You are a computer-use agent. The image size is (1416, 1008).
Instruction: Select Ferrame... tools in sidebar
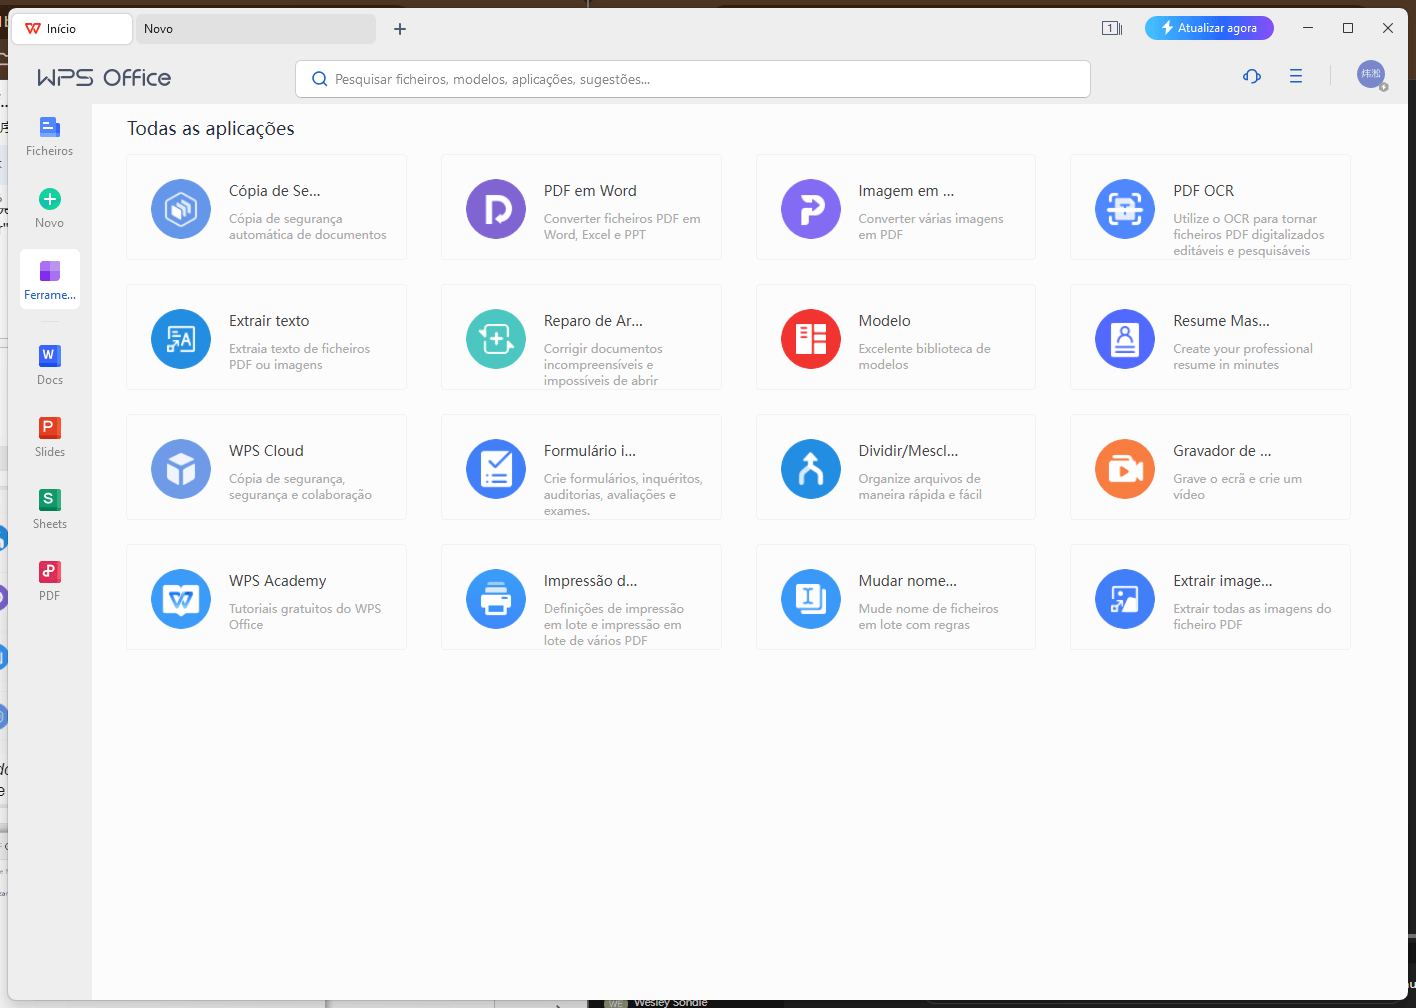point(50,279)
